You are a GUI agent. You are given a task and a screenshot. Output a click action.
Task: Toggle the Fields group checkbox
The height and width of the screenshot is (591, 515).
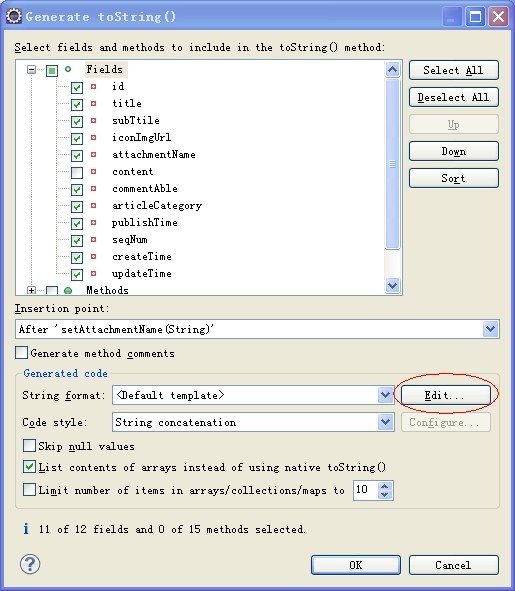click(x=52, y=70)
